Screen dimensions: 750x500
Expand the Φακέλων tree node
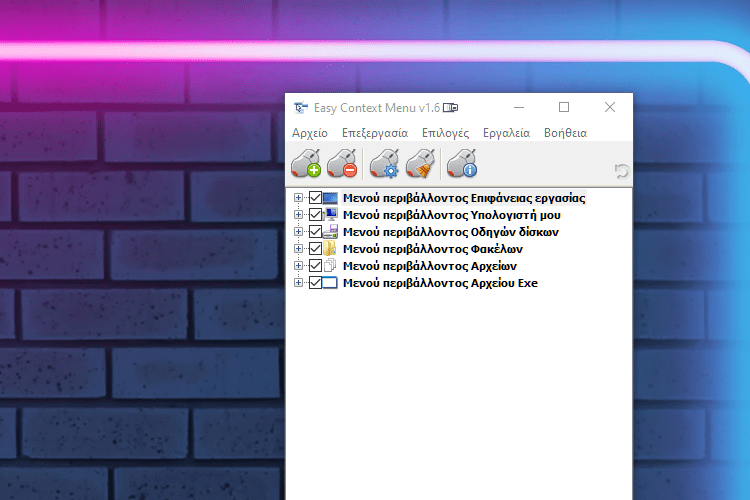298,248
